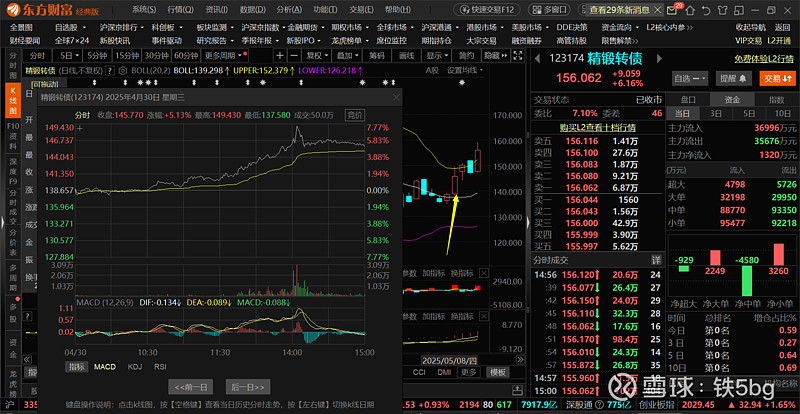Image resolution: width=800 pixels, height=414 pixels.
Task: Open quick trade F12 button
Action: (x=486, y=10)
